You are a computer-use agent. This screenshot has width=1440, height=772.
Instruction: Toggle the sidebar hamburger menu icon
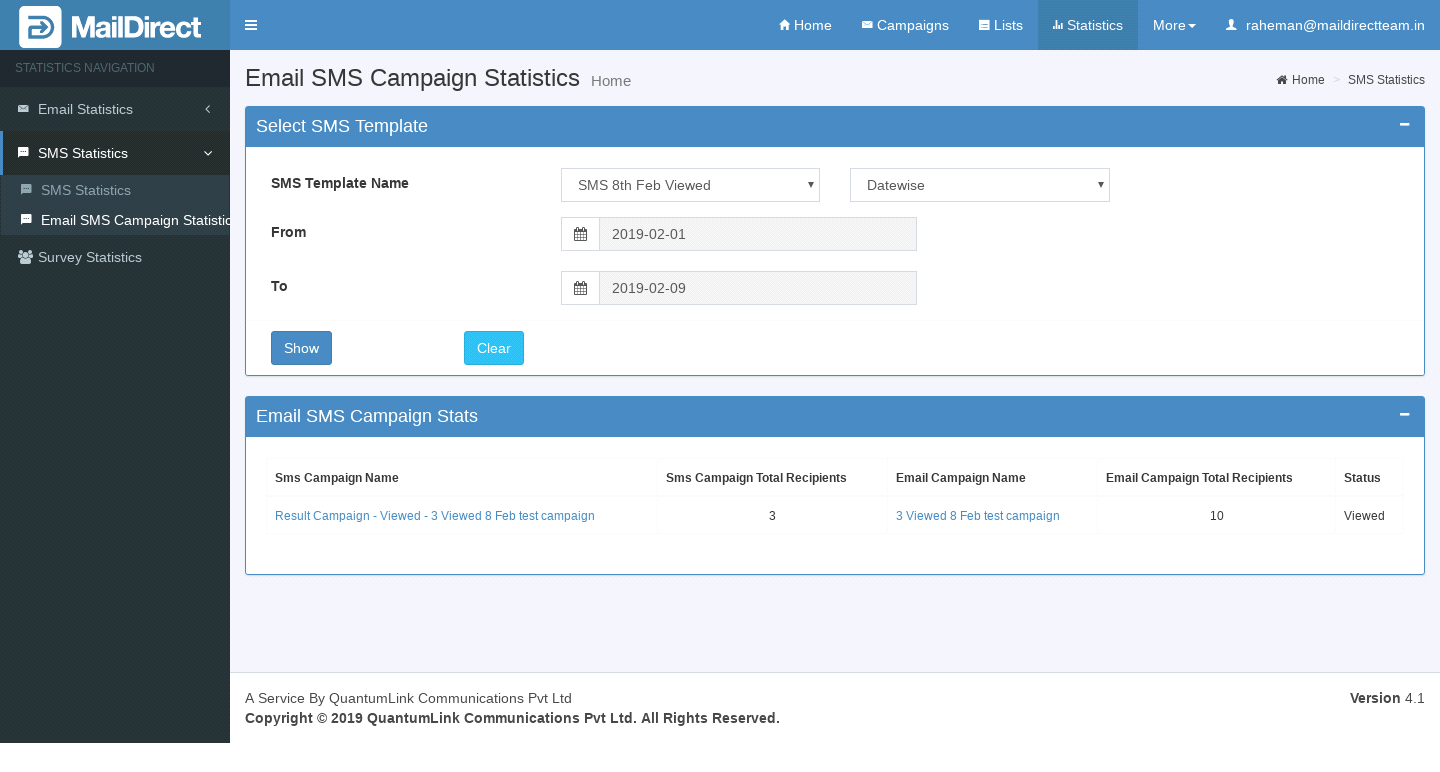[251, 25]
